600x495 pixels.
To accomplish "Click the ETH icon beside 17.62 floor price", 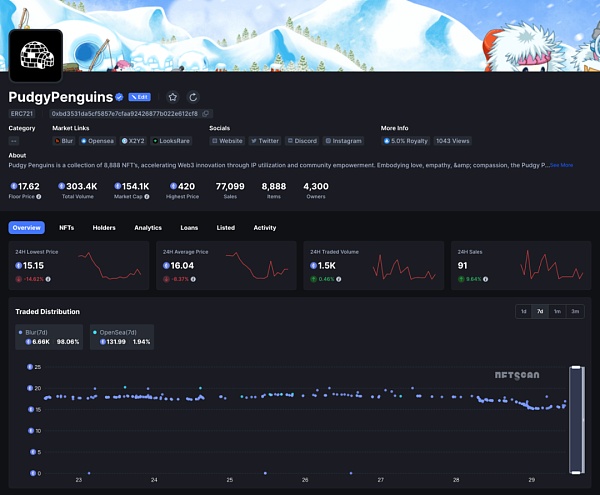I will pyautogui.click(x=14, y=186).
